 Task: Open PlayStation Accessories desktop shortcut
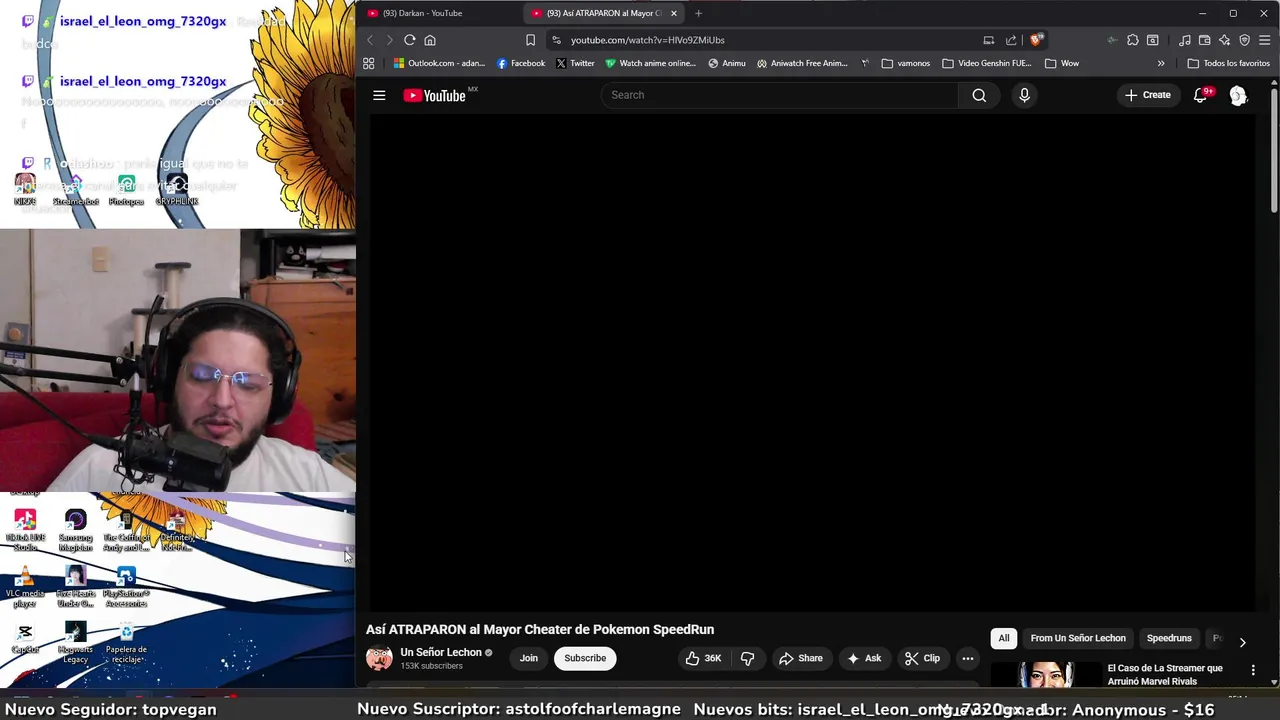(x=126, y=587)
